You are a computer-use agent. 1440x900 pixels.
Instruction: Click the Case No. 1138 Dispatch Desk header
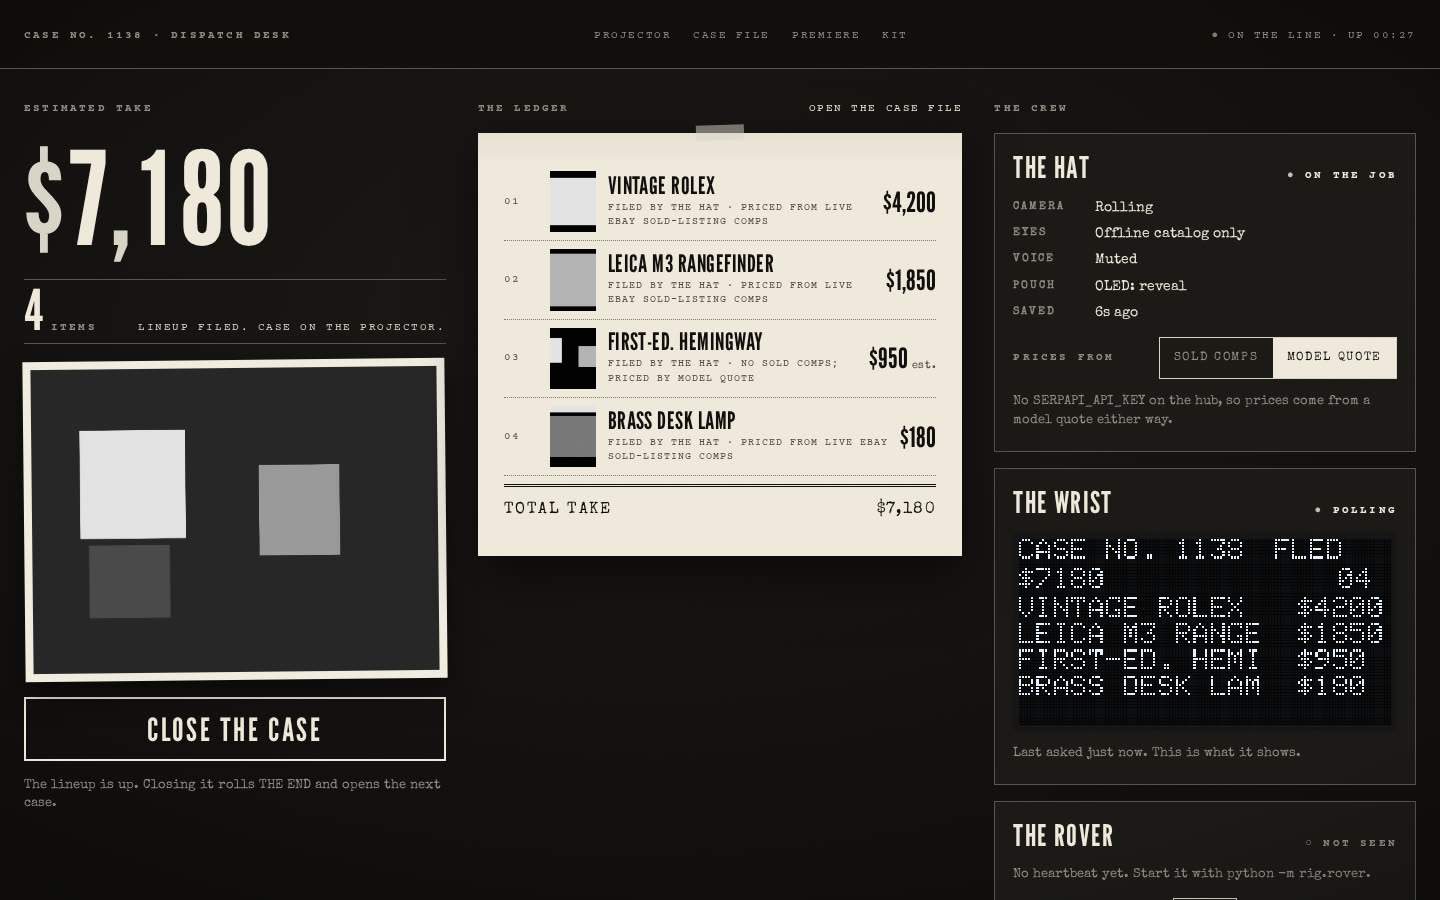pyautogui.click(x=157, y=35)
